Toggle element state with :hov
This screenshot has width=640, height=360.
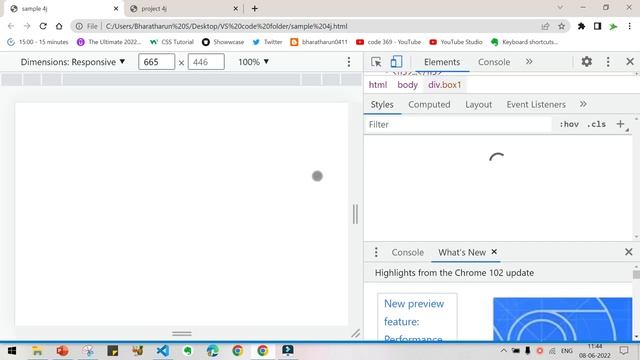point(569,124)
